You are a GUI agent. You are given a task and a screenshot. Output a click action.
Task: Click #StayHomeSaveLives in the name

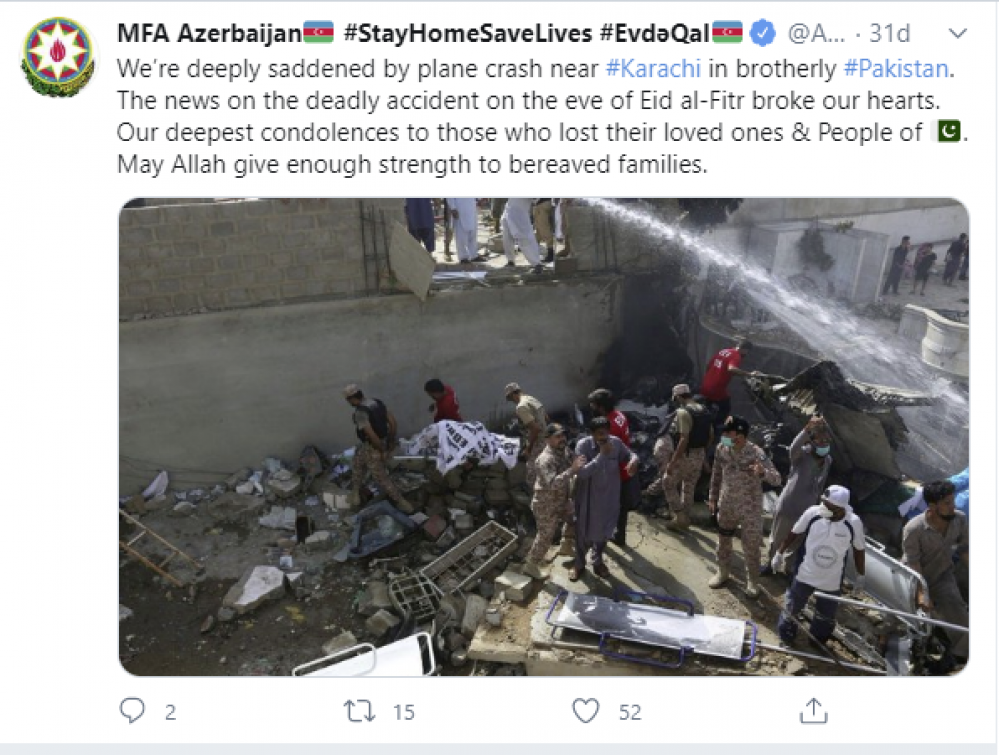tap(468, 33)
